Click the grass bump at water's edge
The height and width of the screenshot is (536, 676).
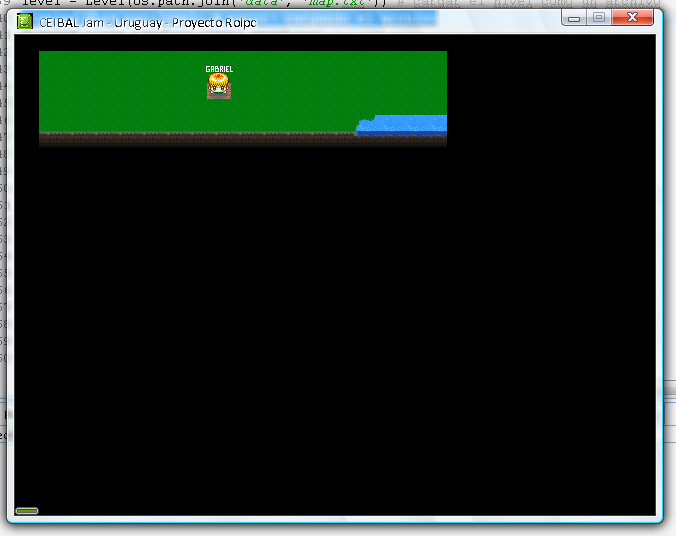tap(366, 119)
